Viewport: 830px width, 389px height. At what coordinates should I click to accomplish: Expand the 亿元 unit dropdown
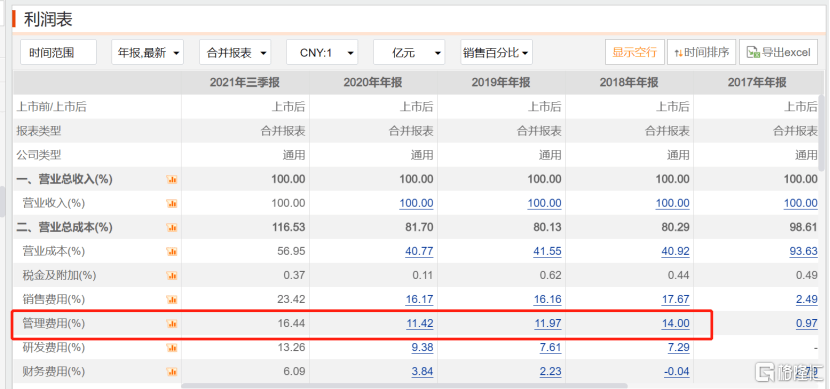pos(409,52)
